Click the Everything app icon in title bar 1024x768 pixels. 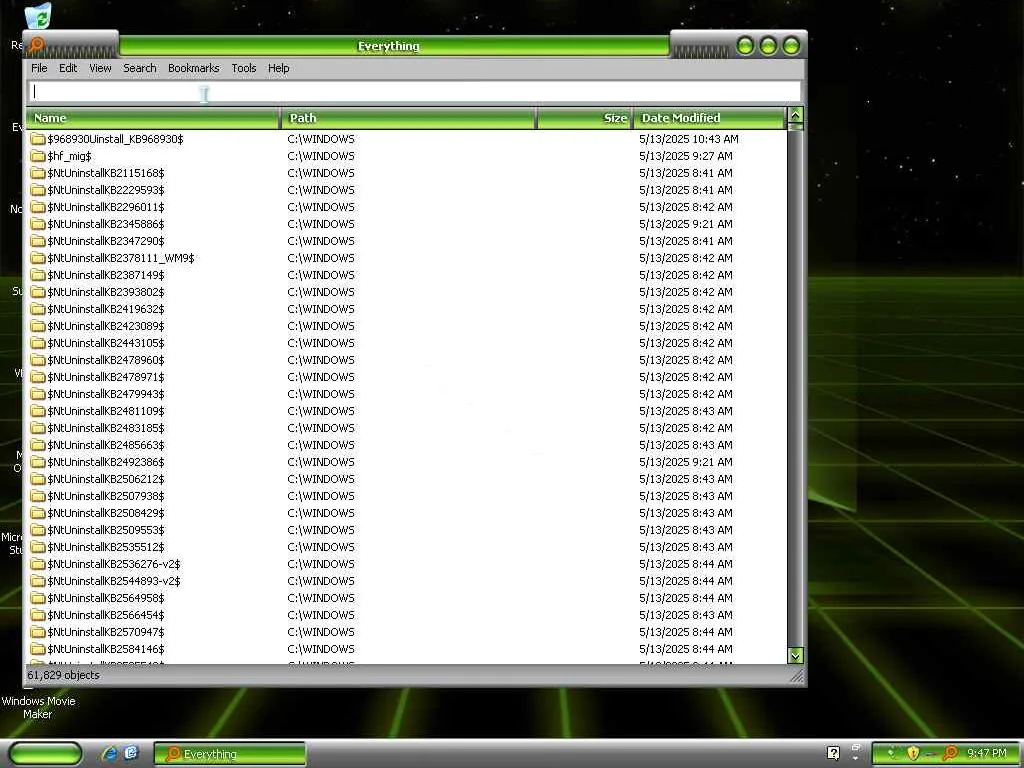coord(37,44)
